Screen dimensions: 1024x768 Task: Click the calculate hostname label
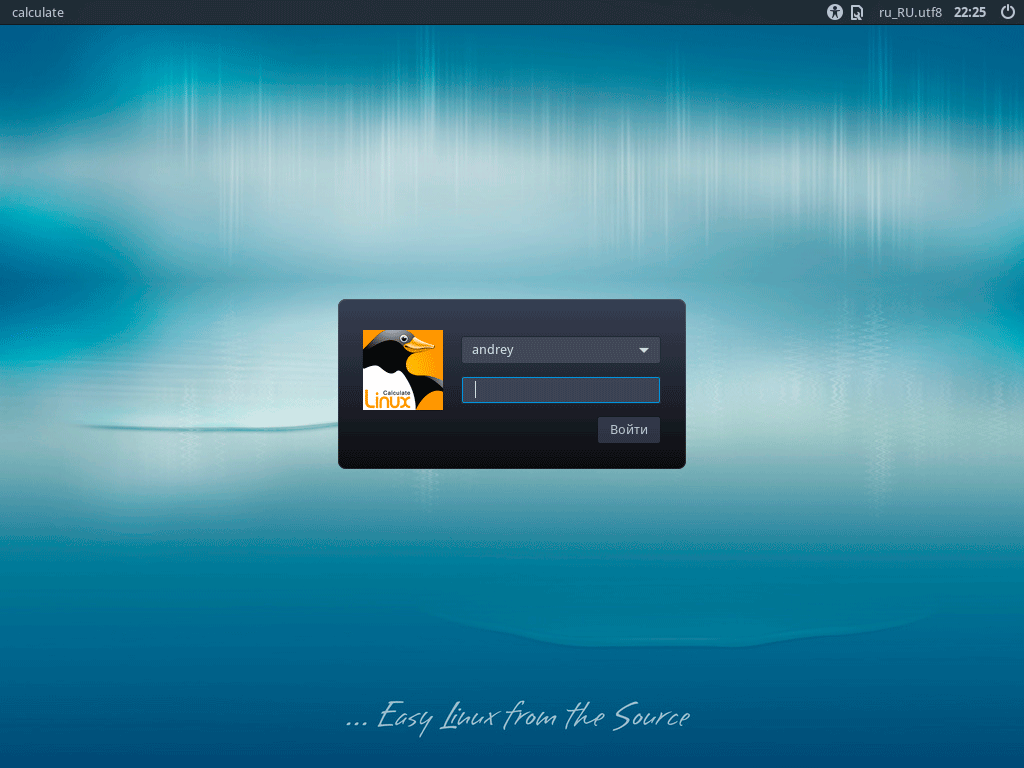[x=38, y=12]
